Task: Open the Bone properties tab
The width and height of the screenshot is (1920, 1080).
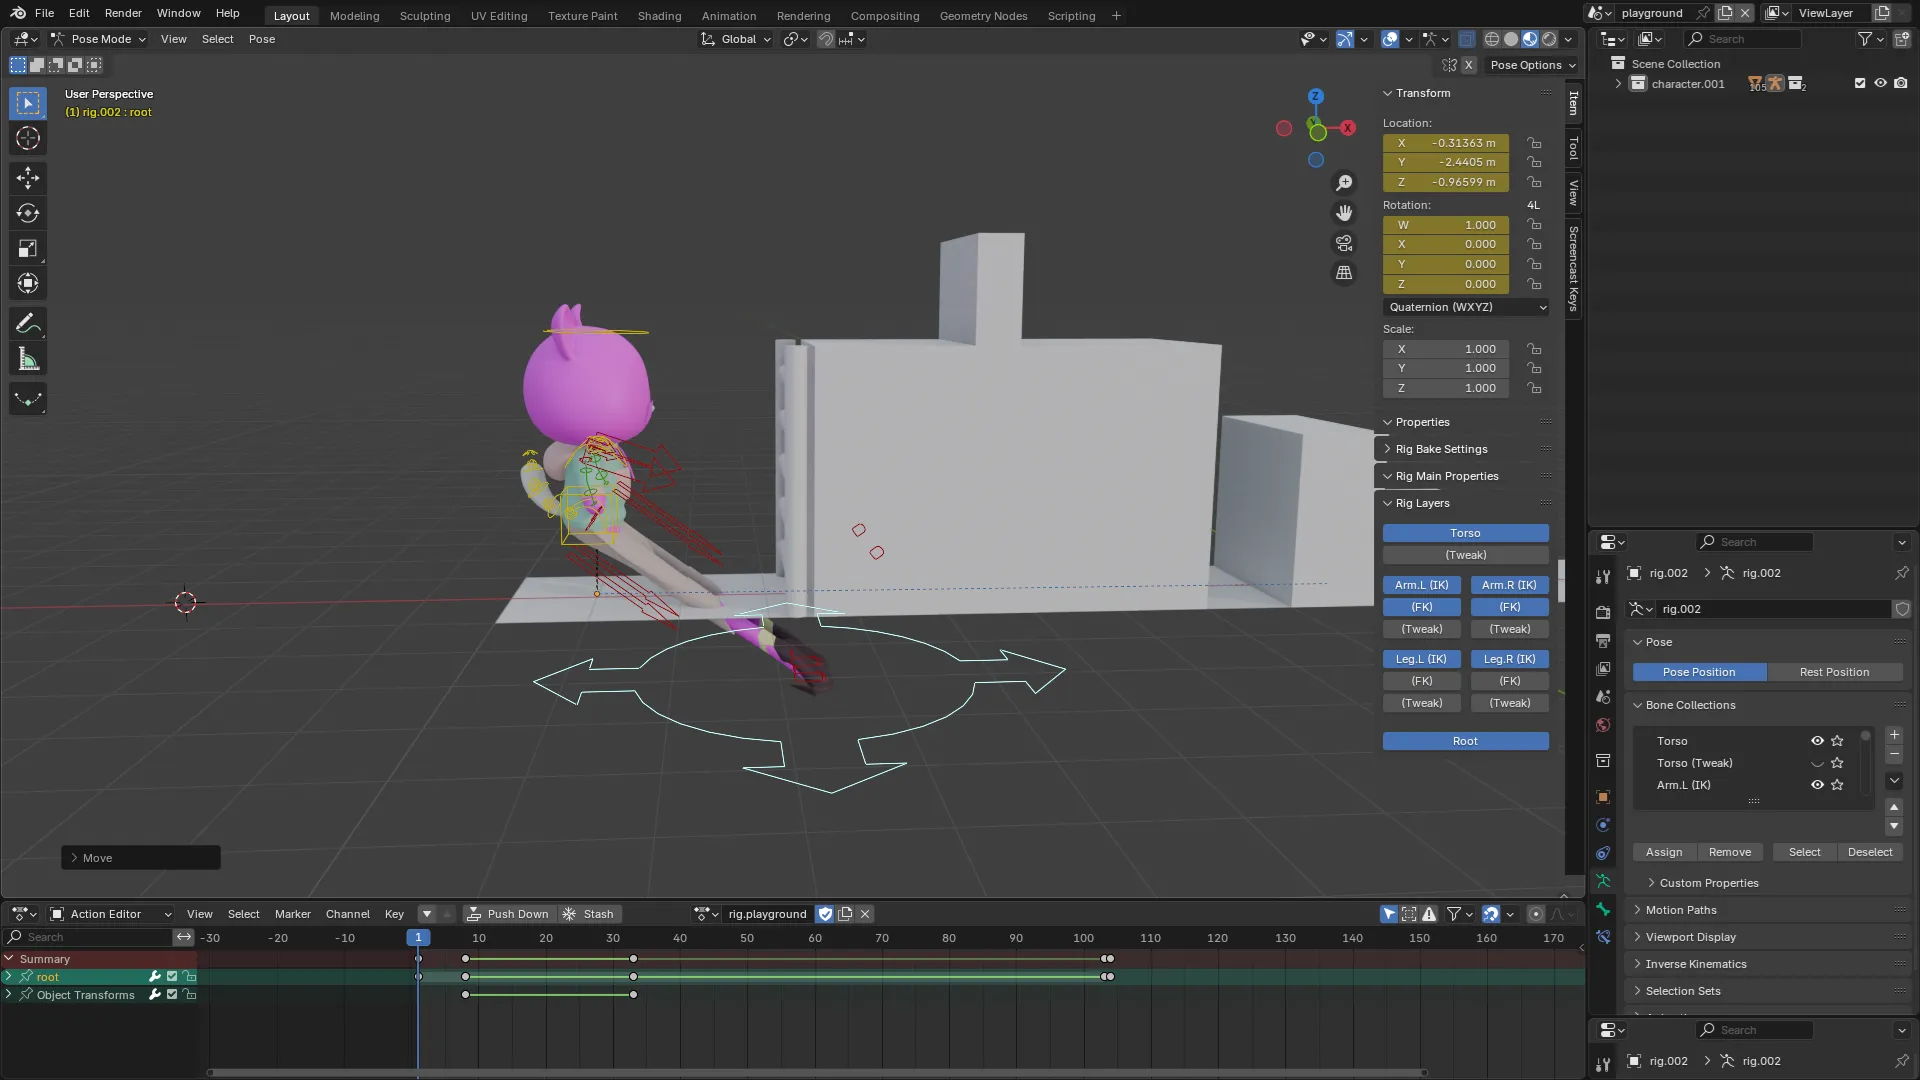Action: 1603,909
